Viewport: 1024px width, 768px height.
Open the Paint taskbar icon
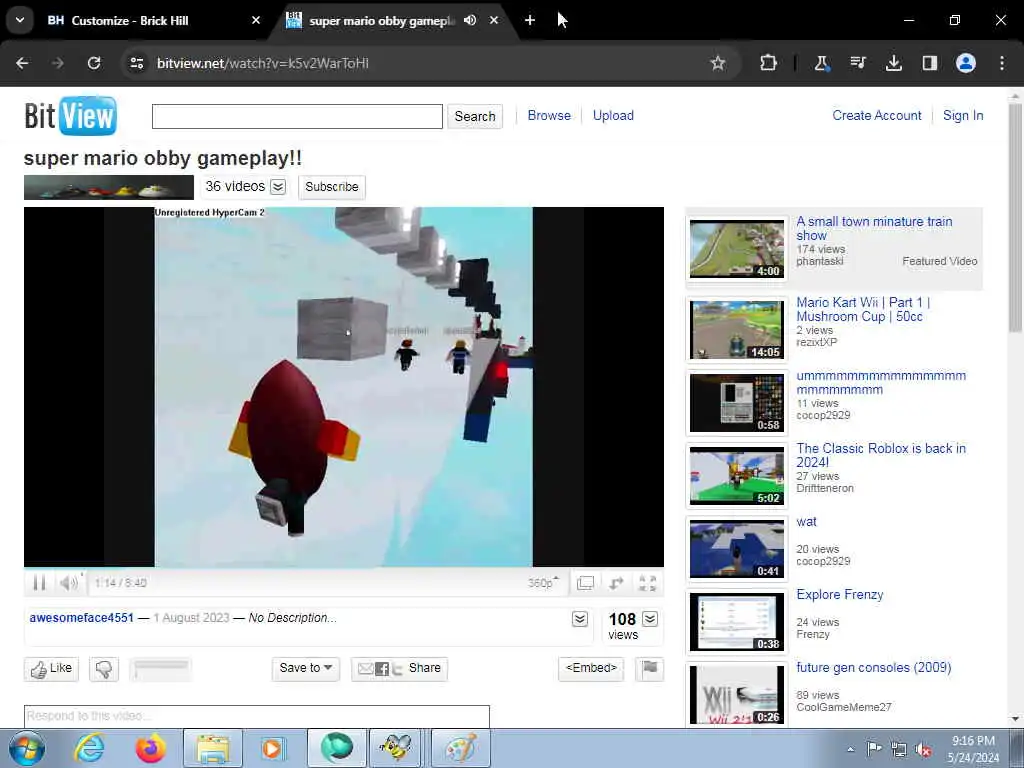(461, 749)
